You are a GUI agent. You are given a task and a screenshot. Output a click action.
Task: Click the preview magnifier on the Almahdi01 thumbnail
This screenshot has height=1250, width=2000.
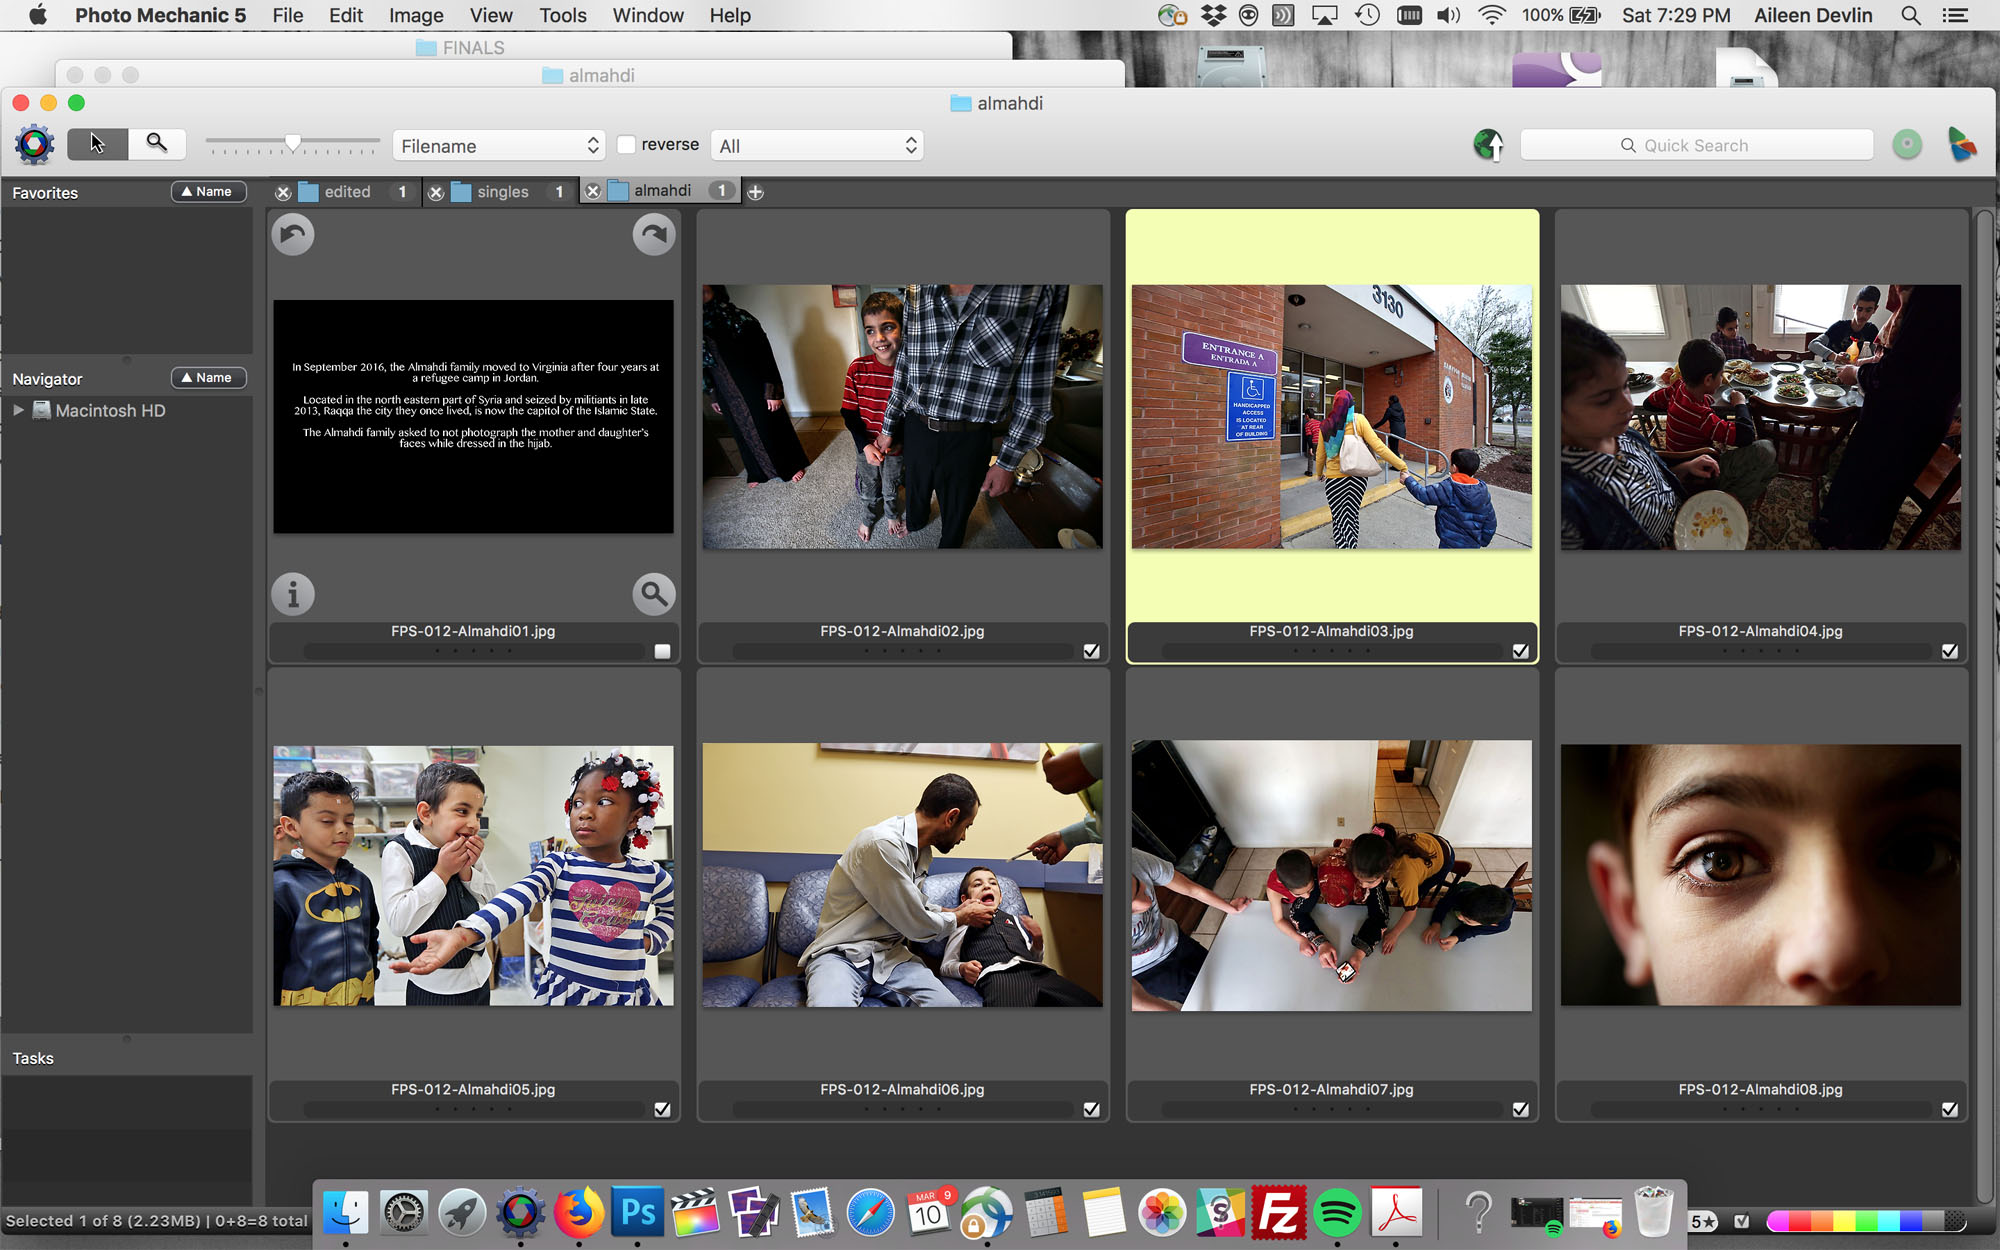pos(653,595)
